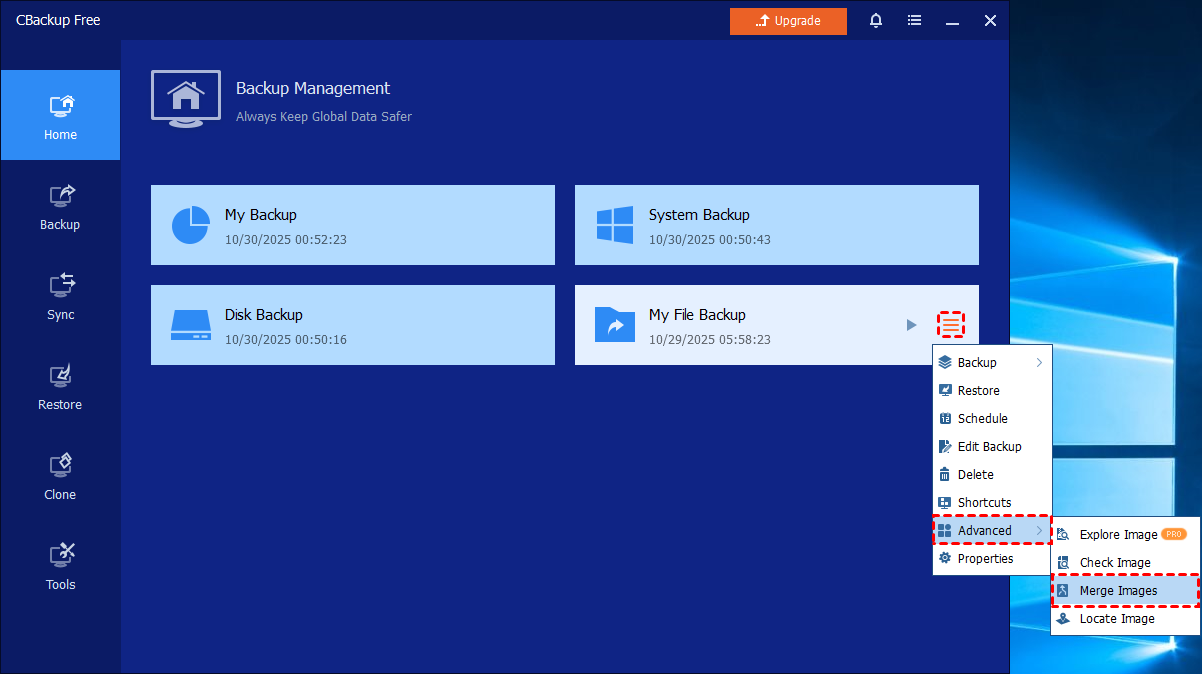Open the Restore sidebar section
1202x674 pixels.
(x=60, y=387)
